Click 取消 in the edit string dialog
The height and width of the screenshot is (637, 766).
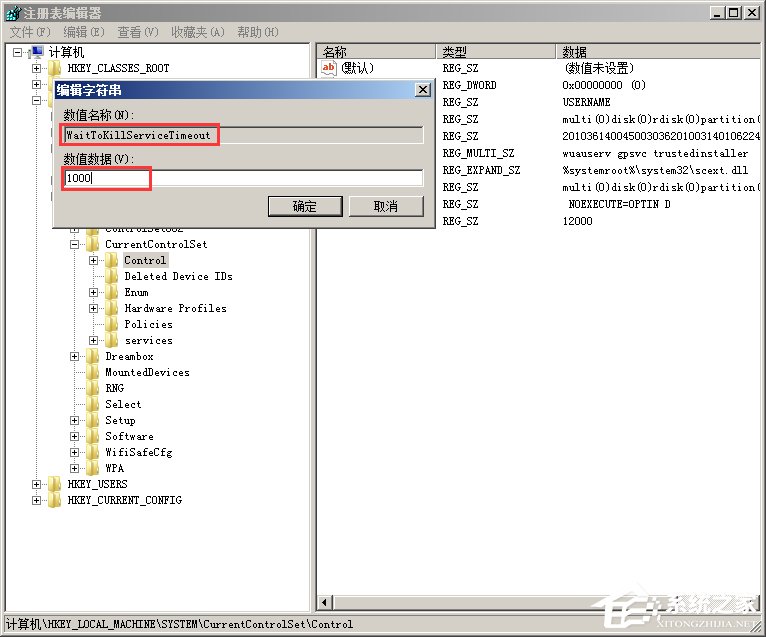click(x=386, y=206)
